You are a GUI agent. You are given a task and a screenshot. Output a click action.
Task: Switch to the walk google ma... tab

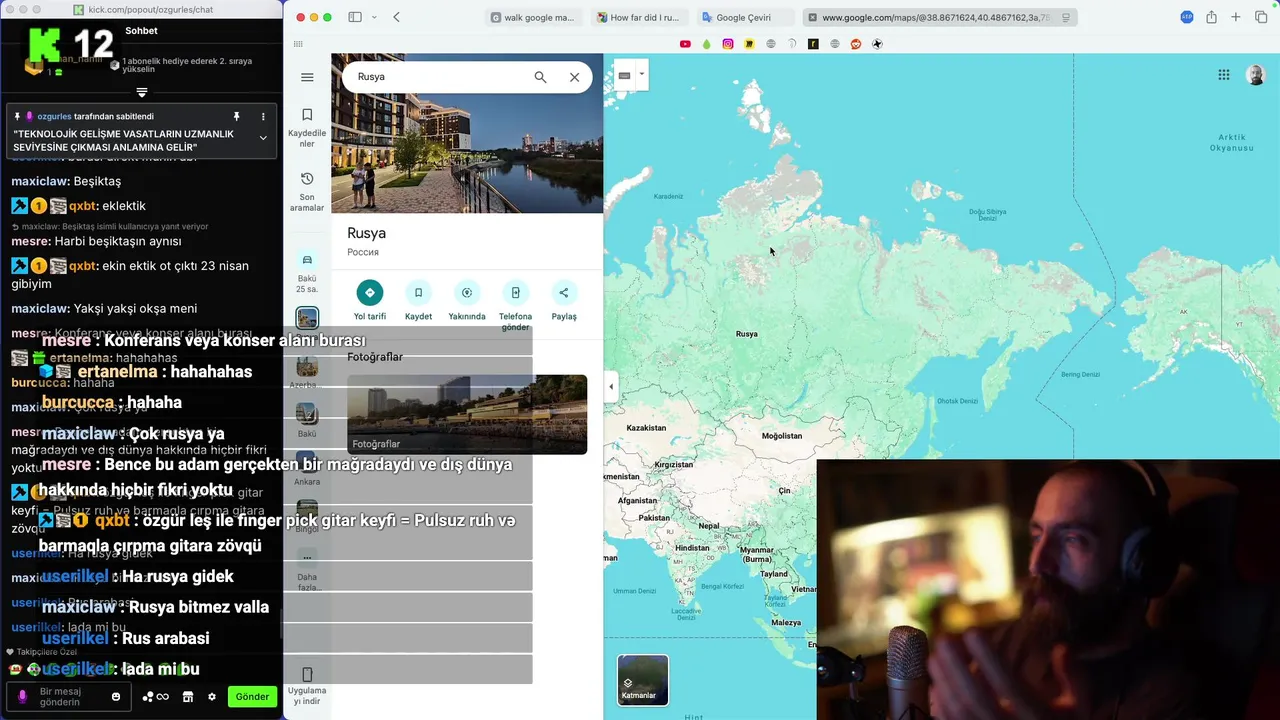tap(536, 17)
